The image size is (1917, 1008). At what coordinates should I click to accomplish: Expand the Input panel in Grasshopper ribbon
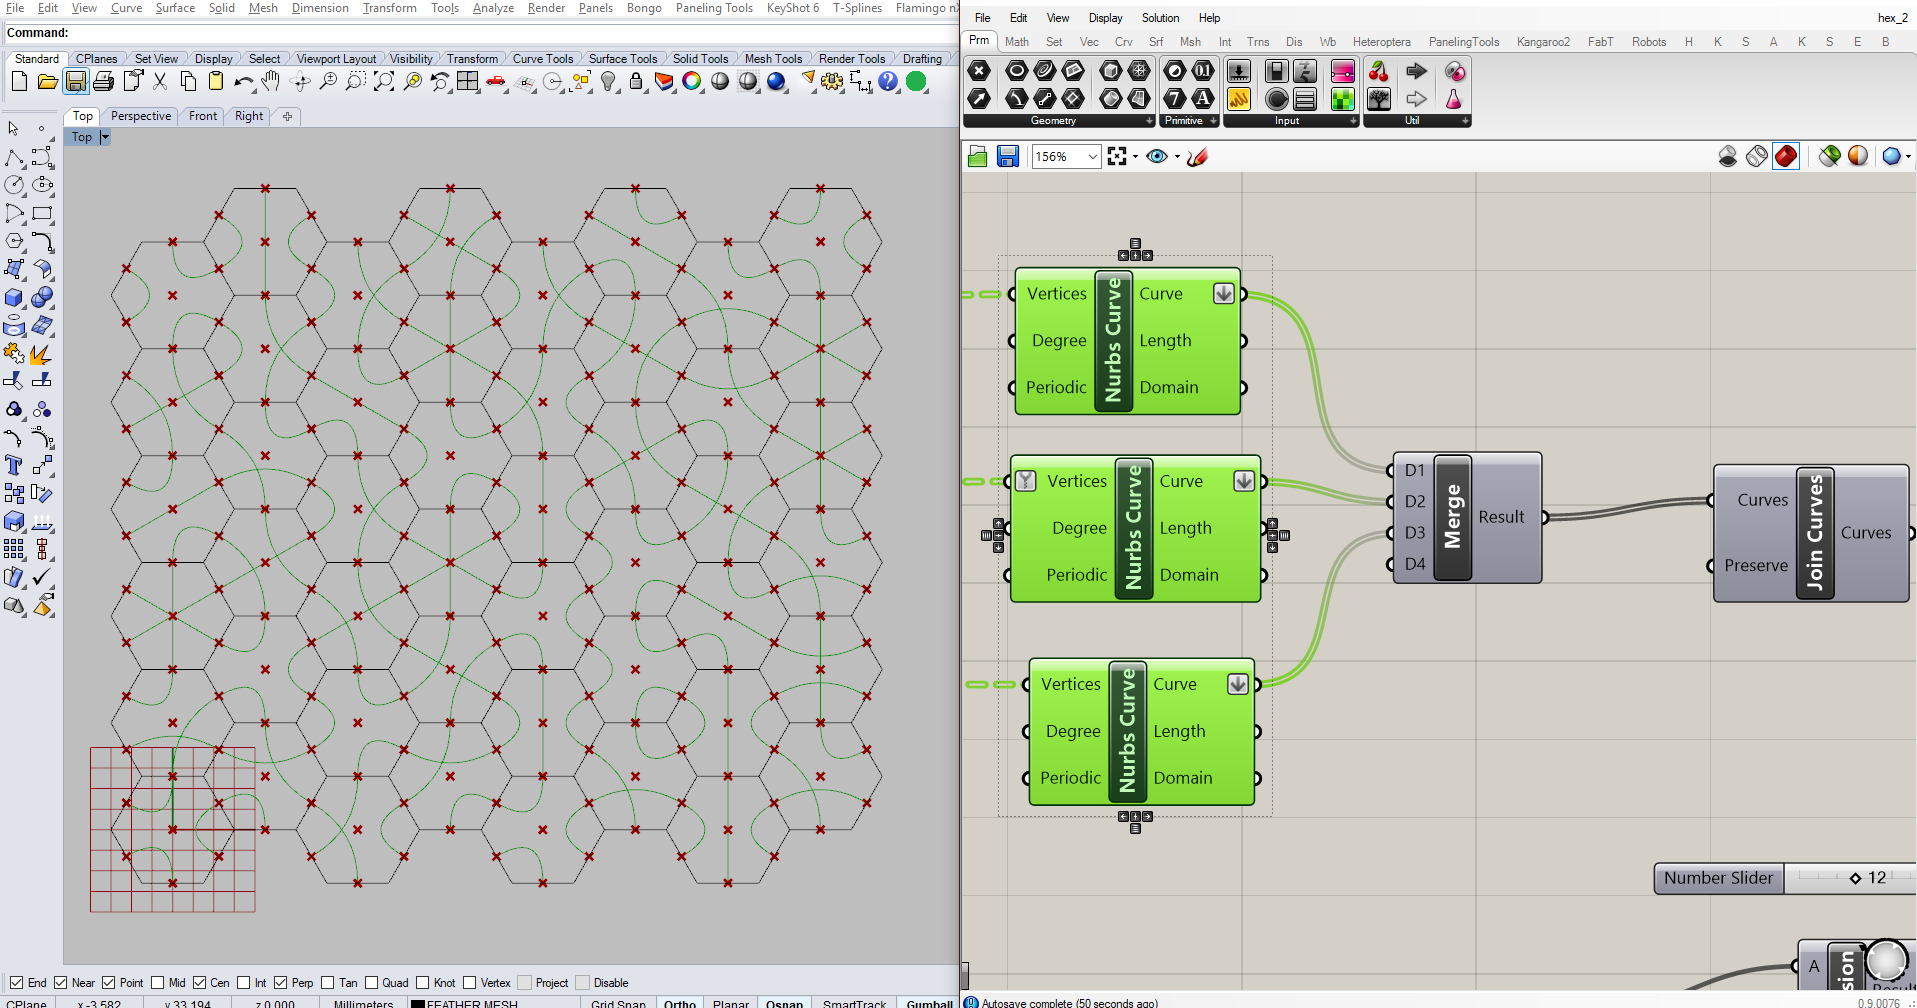[1354, 121]
